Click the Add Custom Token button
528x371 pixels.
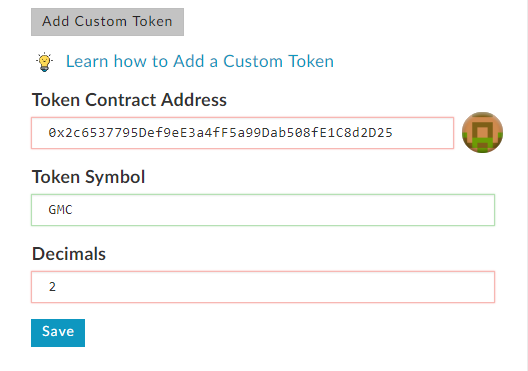point(107,22)
